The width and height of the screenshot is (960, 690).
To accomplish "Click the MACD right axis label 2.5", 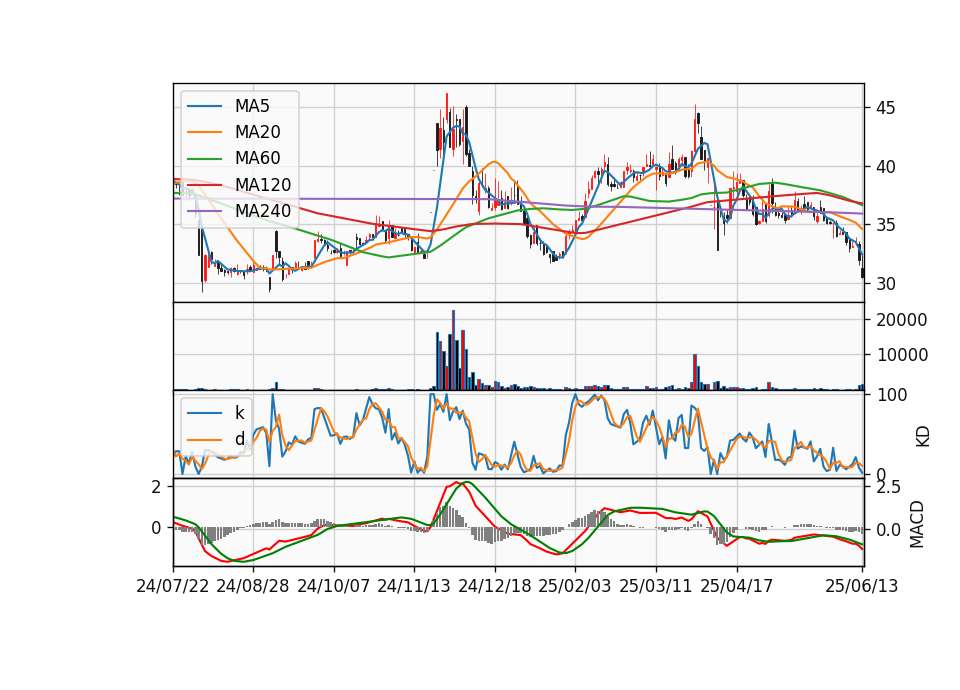I will [888, 488].
